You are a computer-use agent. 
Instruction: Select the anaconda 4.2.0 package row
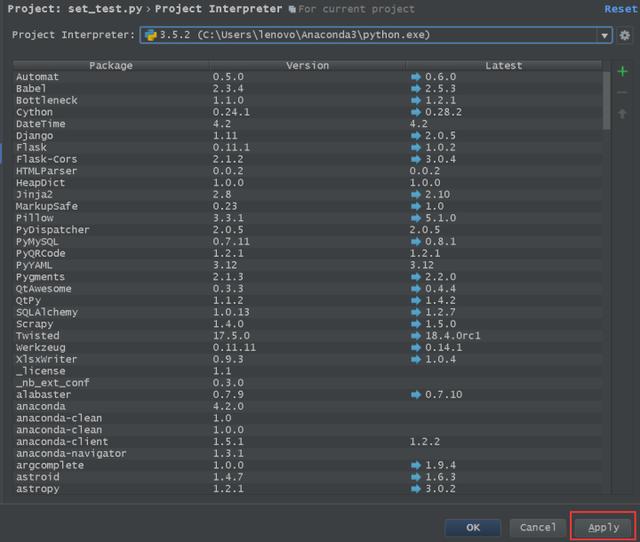[x=308, y=406]
